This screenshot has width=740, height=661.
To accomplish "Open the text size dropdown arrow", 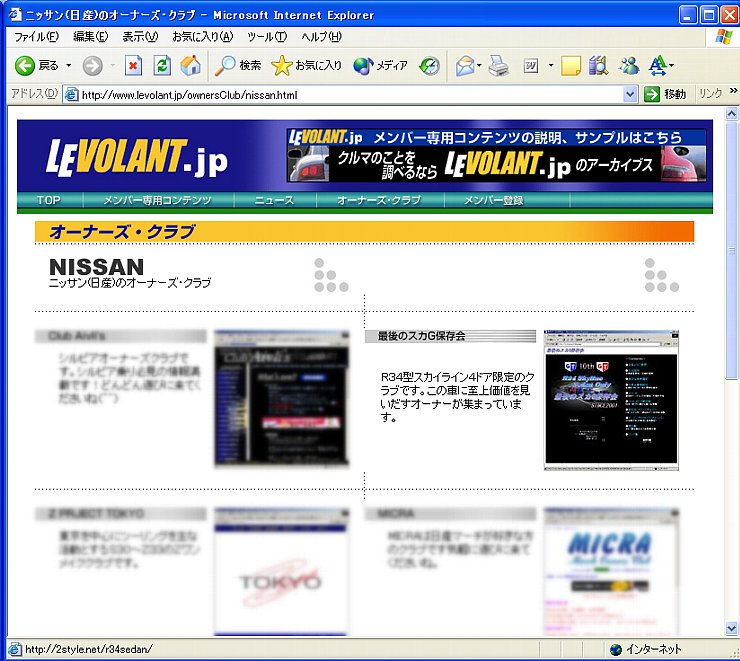I will tap(671, 66).
